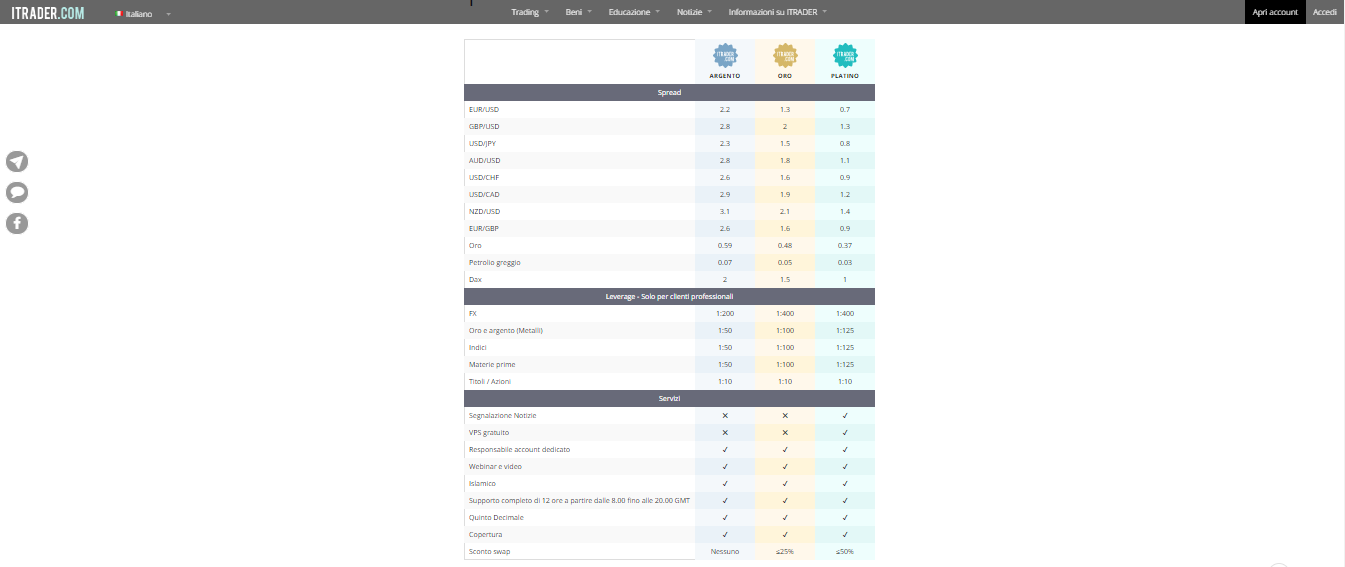Click the Leverage section header
Viewport: 1345px width, 567px height.
coord(669,296)
